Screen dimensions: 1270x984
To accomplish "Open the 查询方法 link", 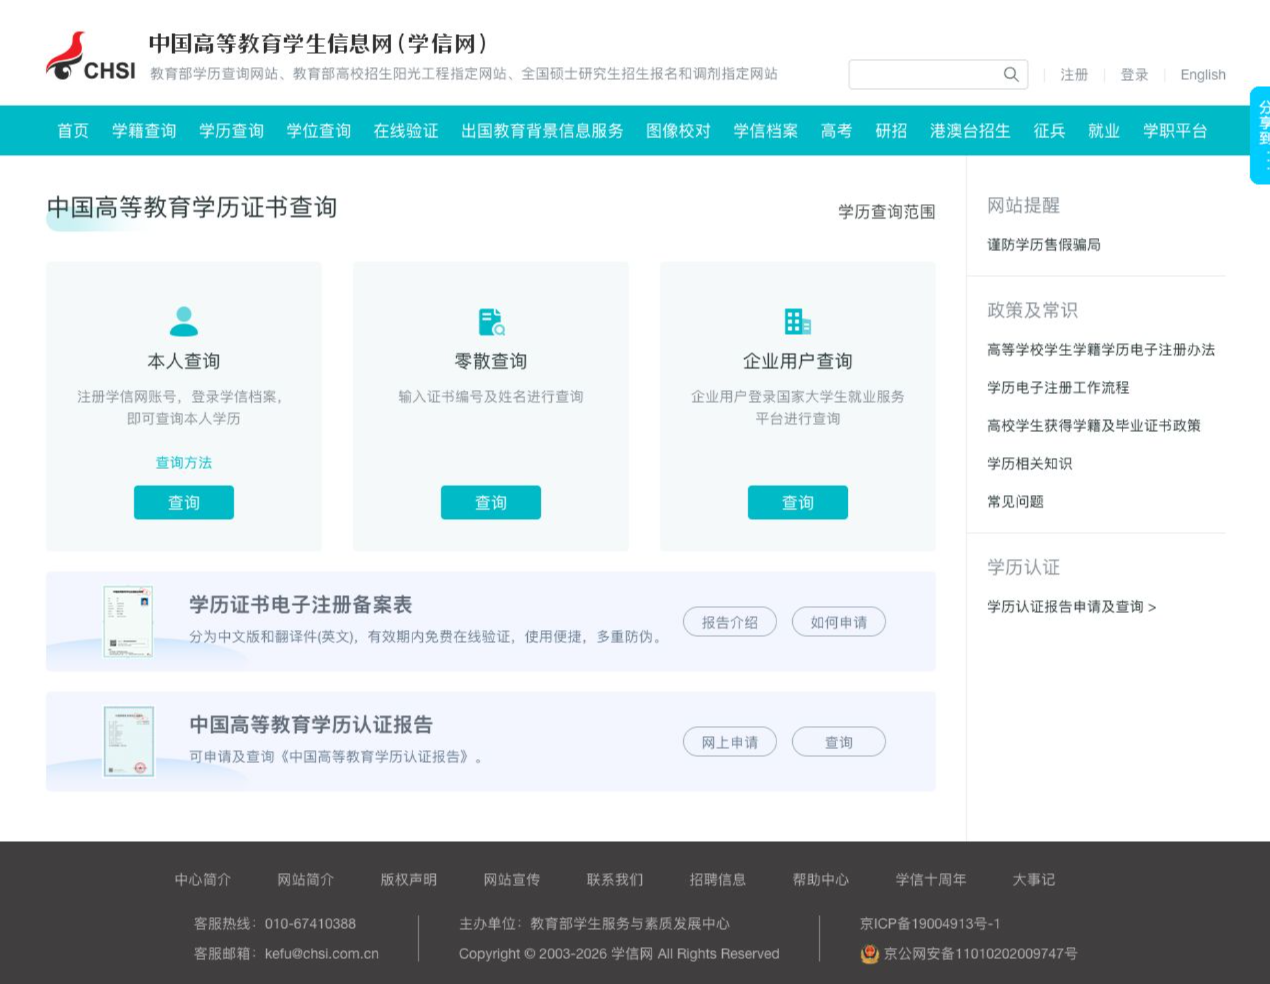I will point(184,463).
